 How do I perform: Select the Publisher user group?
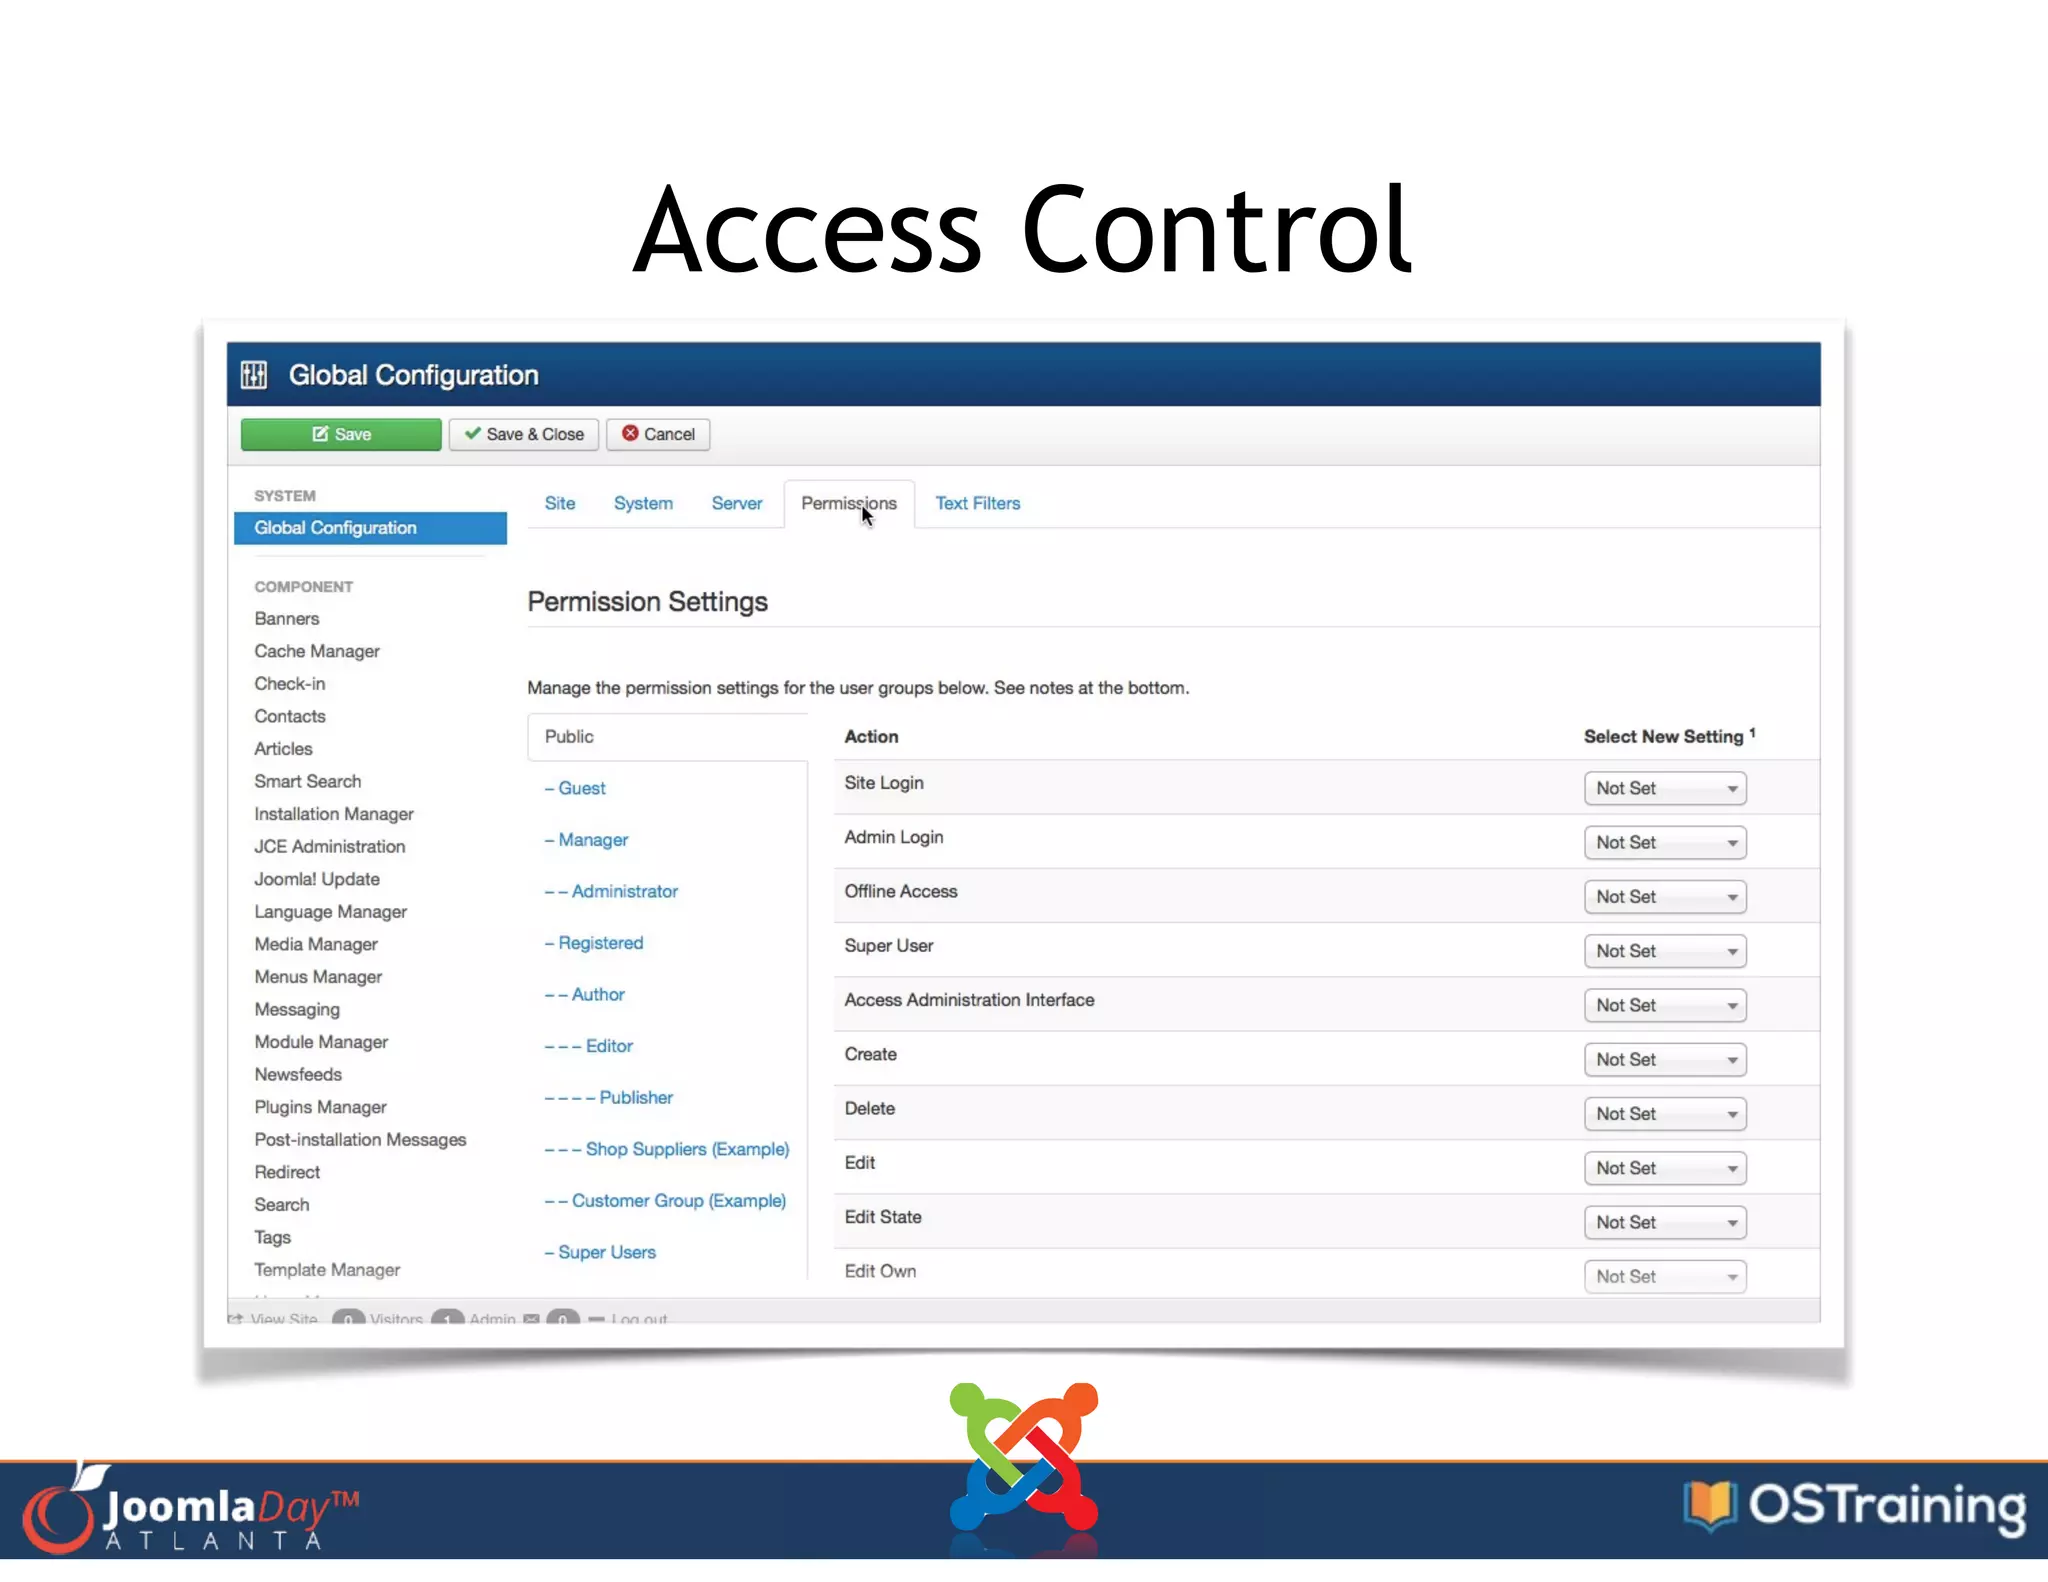[609, 1097]
